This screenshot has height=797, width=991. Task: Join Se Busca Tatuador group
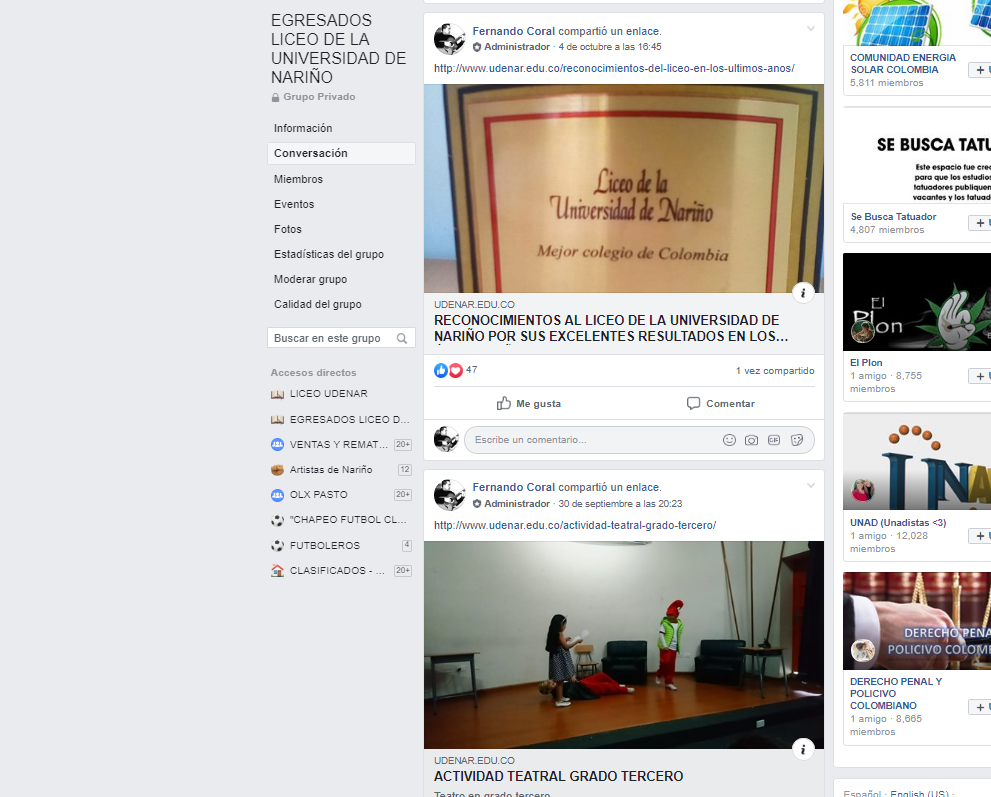tap(980, 223)
